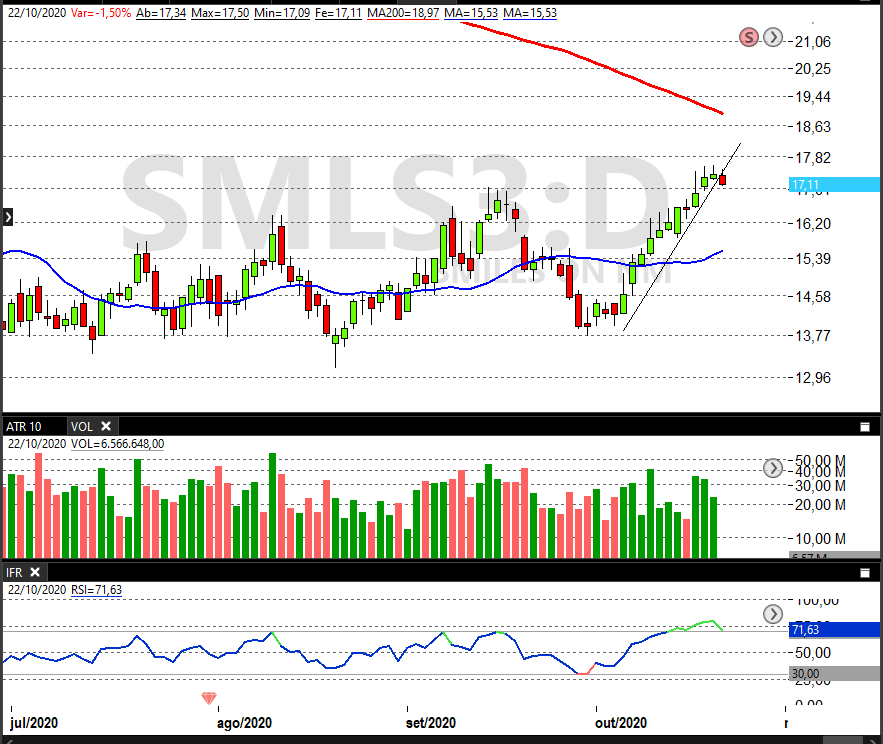Click the RSI 71,63 value marker

832,630
